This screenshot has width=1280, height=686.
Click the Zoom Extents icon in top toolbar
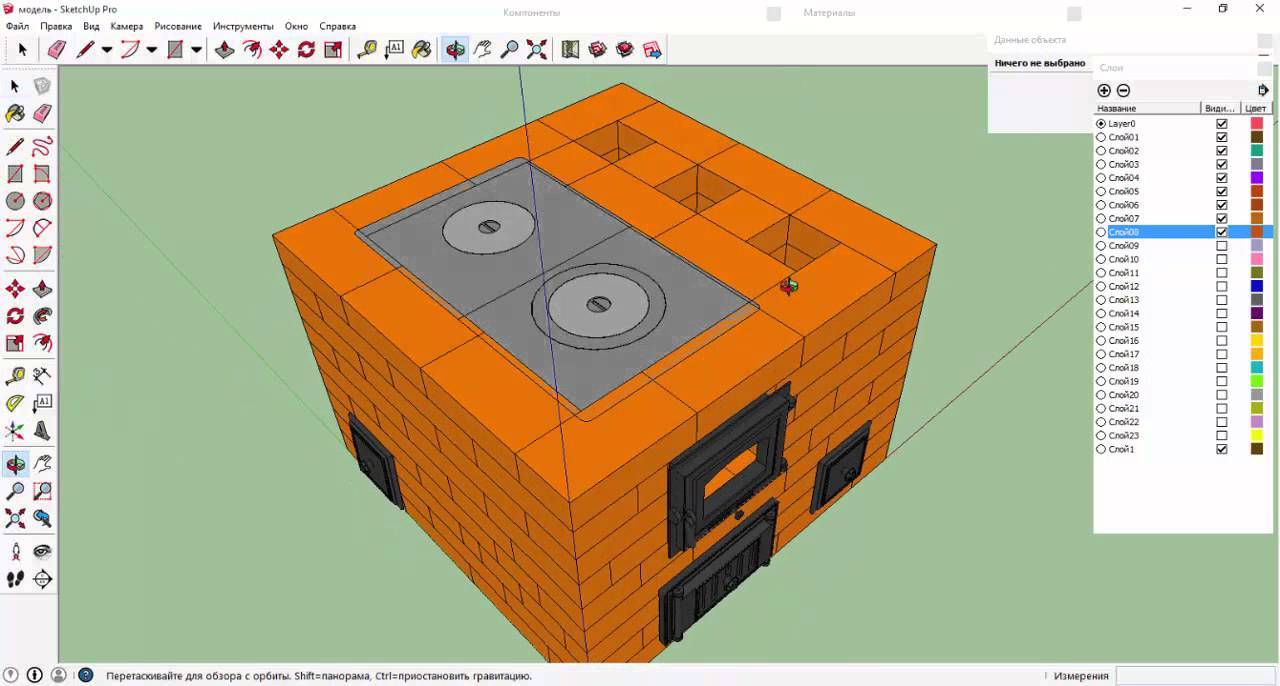pos(537,49)
